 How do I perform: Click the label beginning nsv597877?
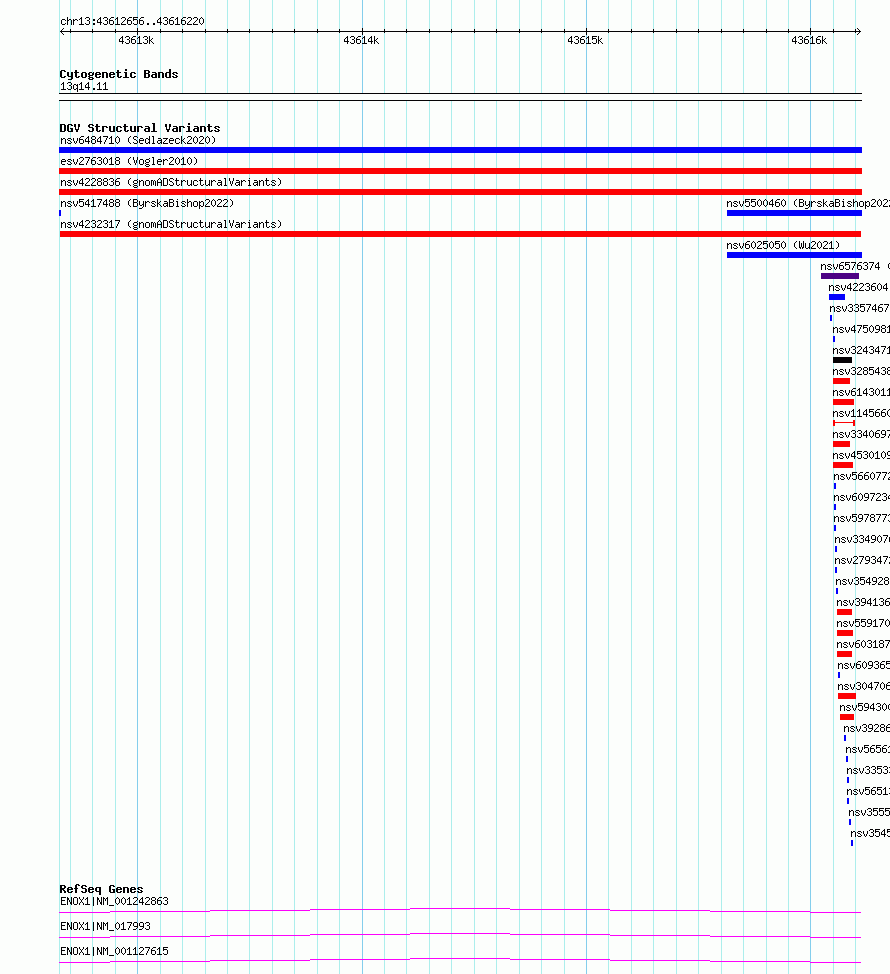pyautogui.click(x=862, y=519)
